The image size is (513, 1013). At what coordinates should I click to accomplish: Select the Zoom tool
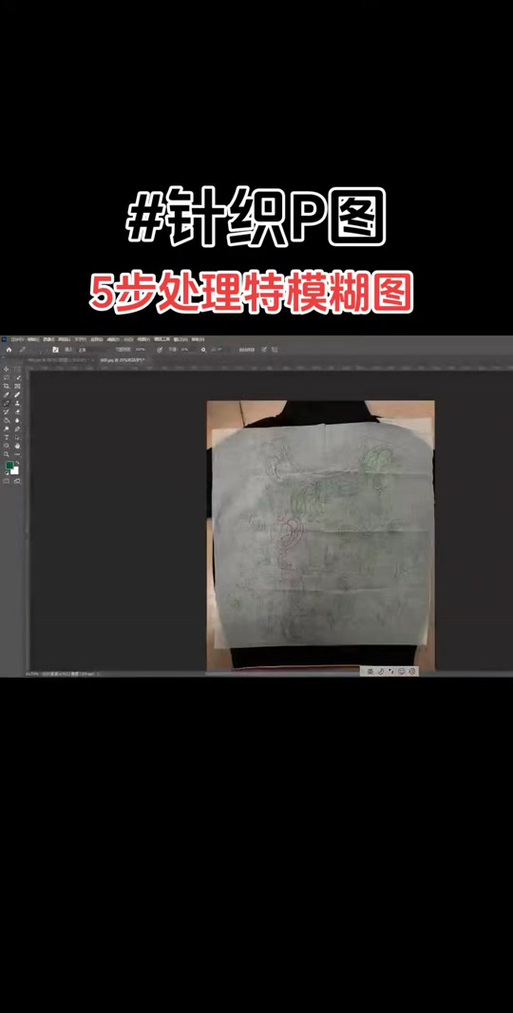click(x=6, y=454)
